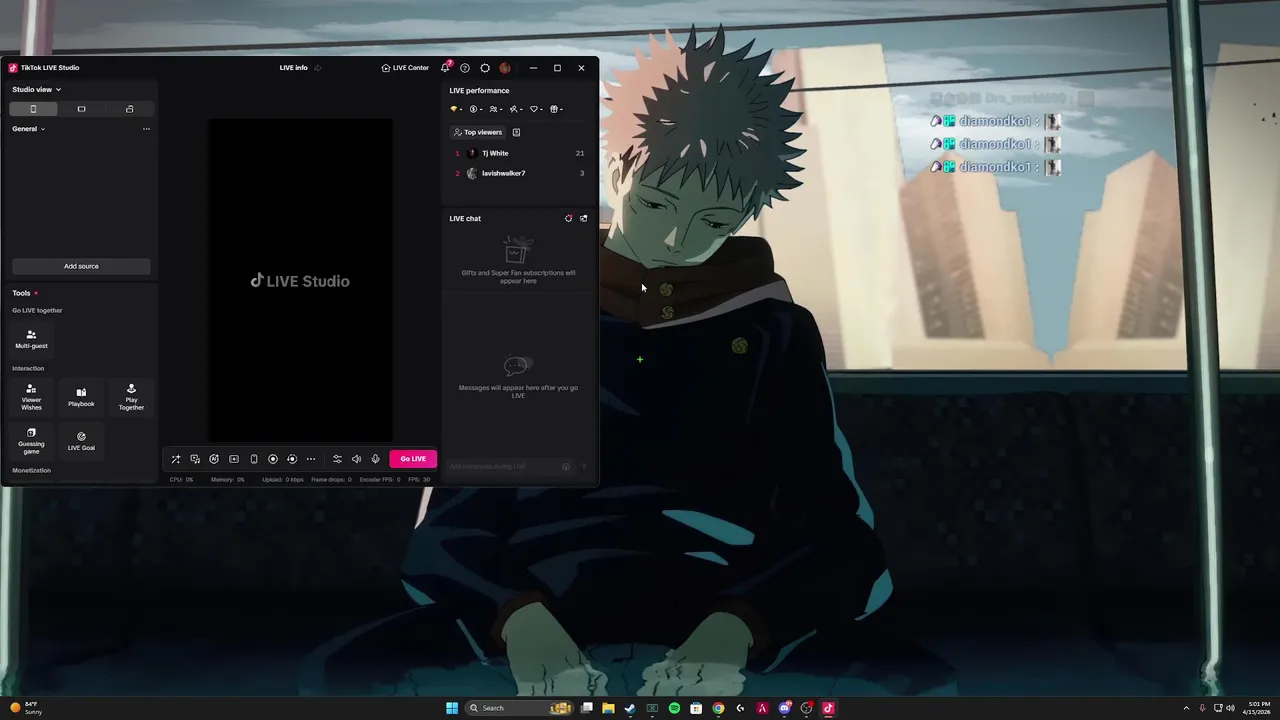
Task: Toggle the microphone icon in toolbar
Action: click(376, 459)
